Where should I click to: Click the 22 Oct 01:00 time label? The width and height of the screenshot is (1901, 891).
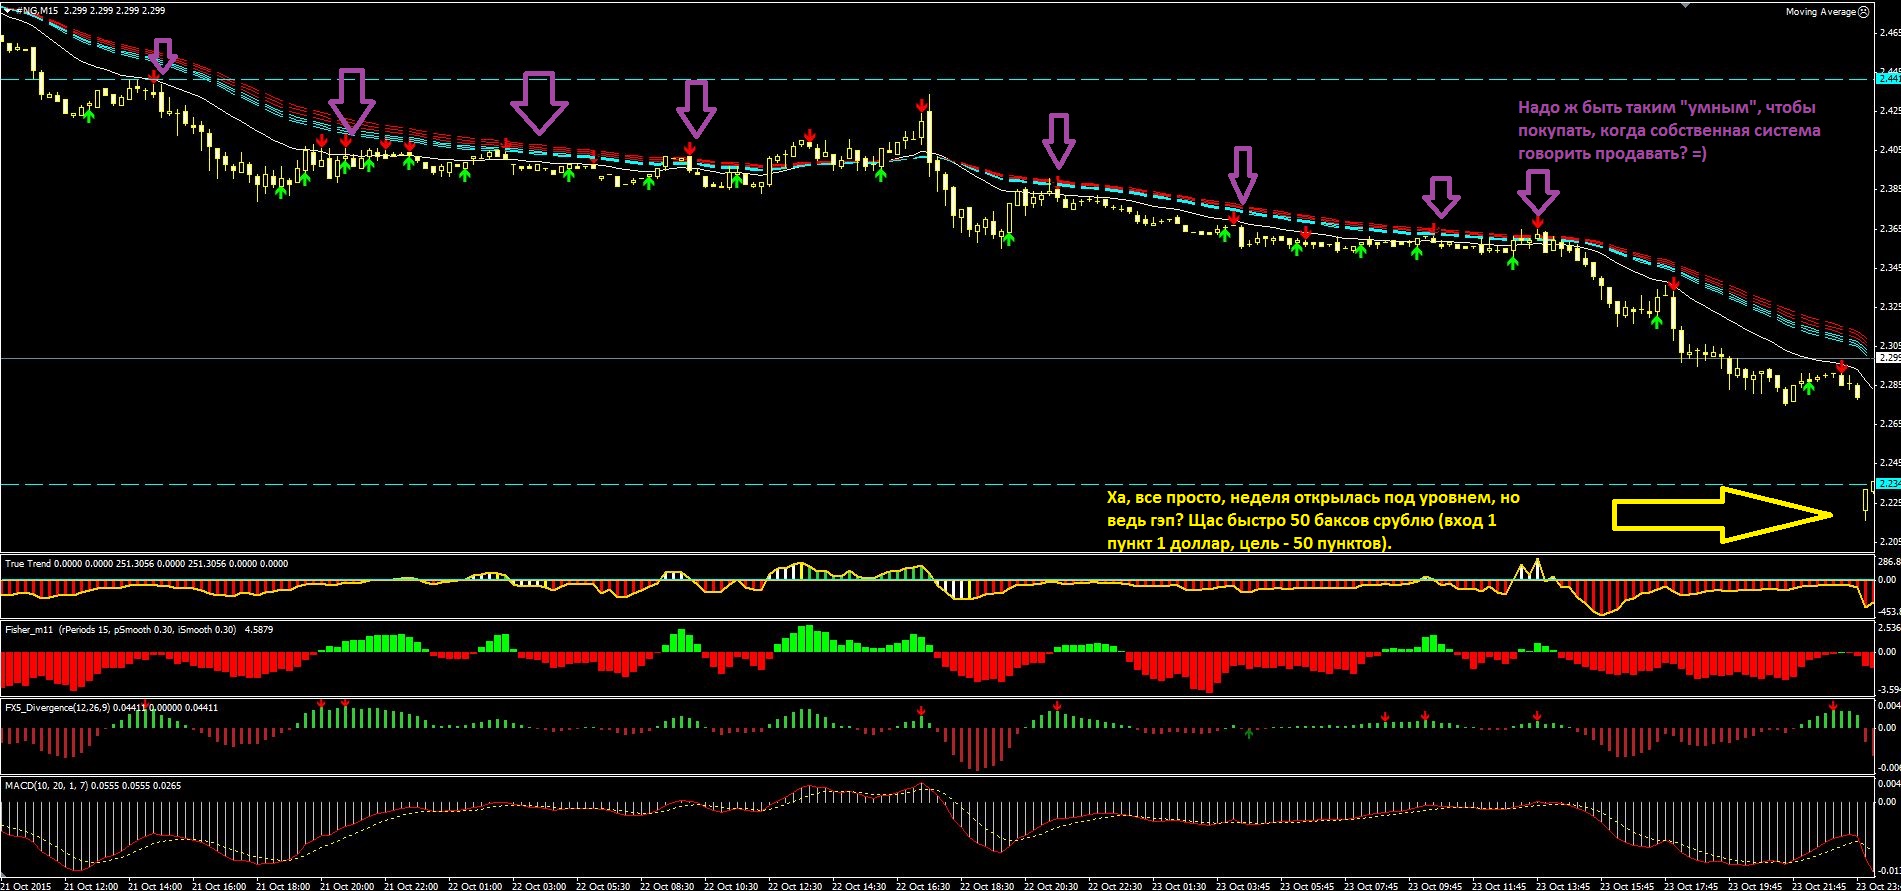[476, 886]
